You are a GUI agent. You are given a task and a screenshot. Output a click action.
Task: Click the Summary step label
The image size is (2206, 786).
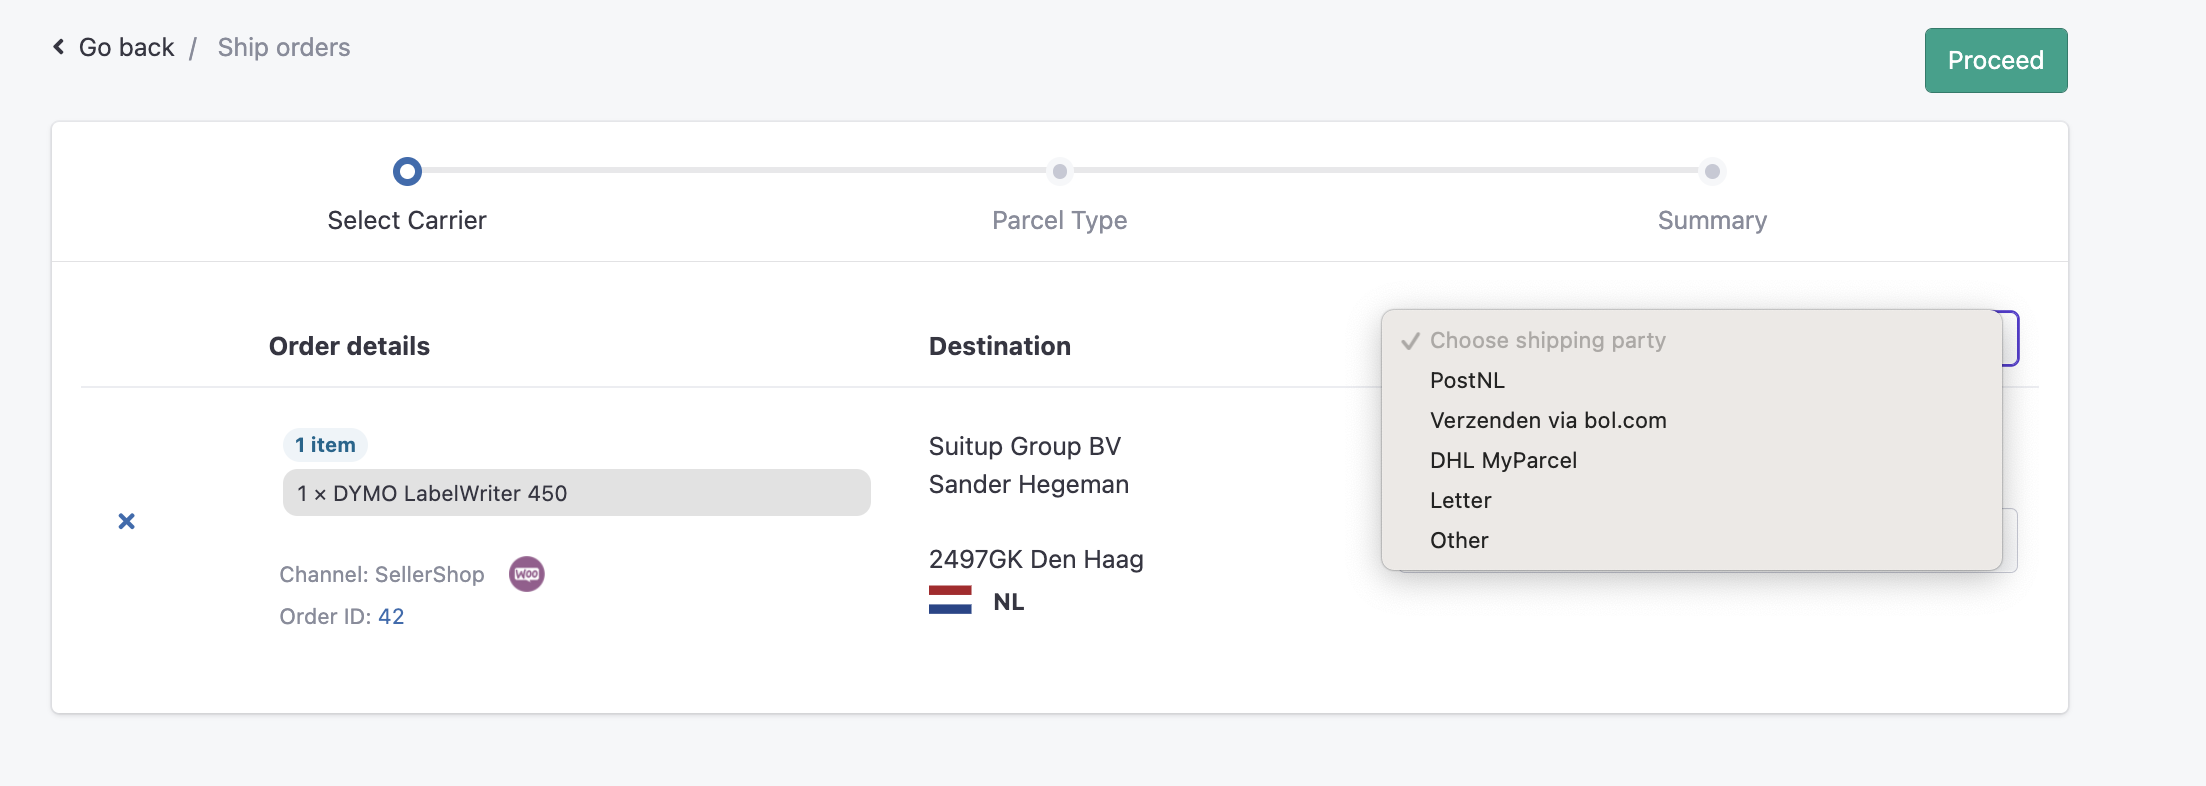(x=1712, y=220)
